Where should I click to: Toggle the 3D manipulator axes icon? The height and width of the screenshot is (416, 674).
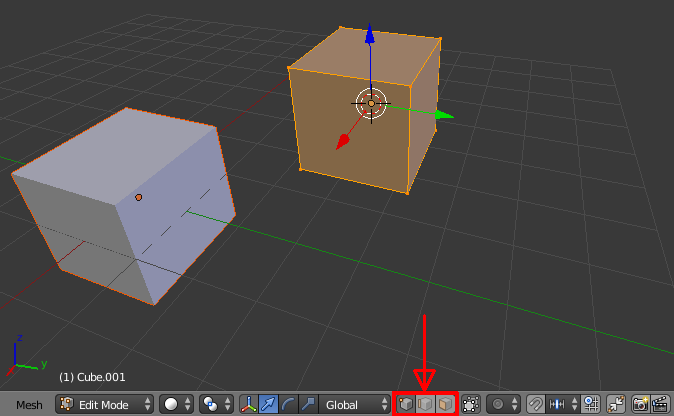tap(249, 404)
